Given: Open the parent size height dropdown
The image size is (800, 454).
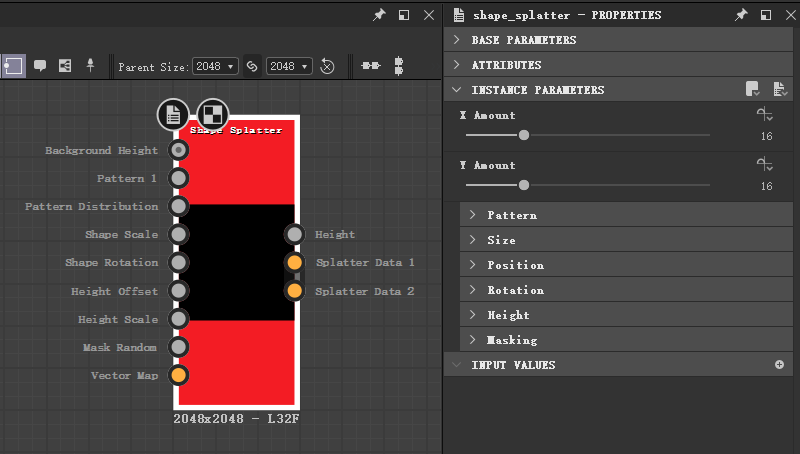Looking at the screenshot, I should 289,66.
